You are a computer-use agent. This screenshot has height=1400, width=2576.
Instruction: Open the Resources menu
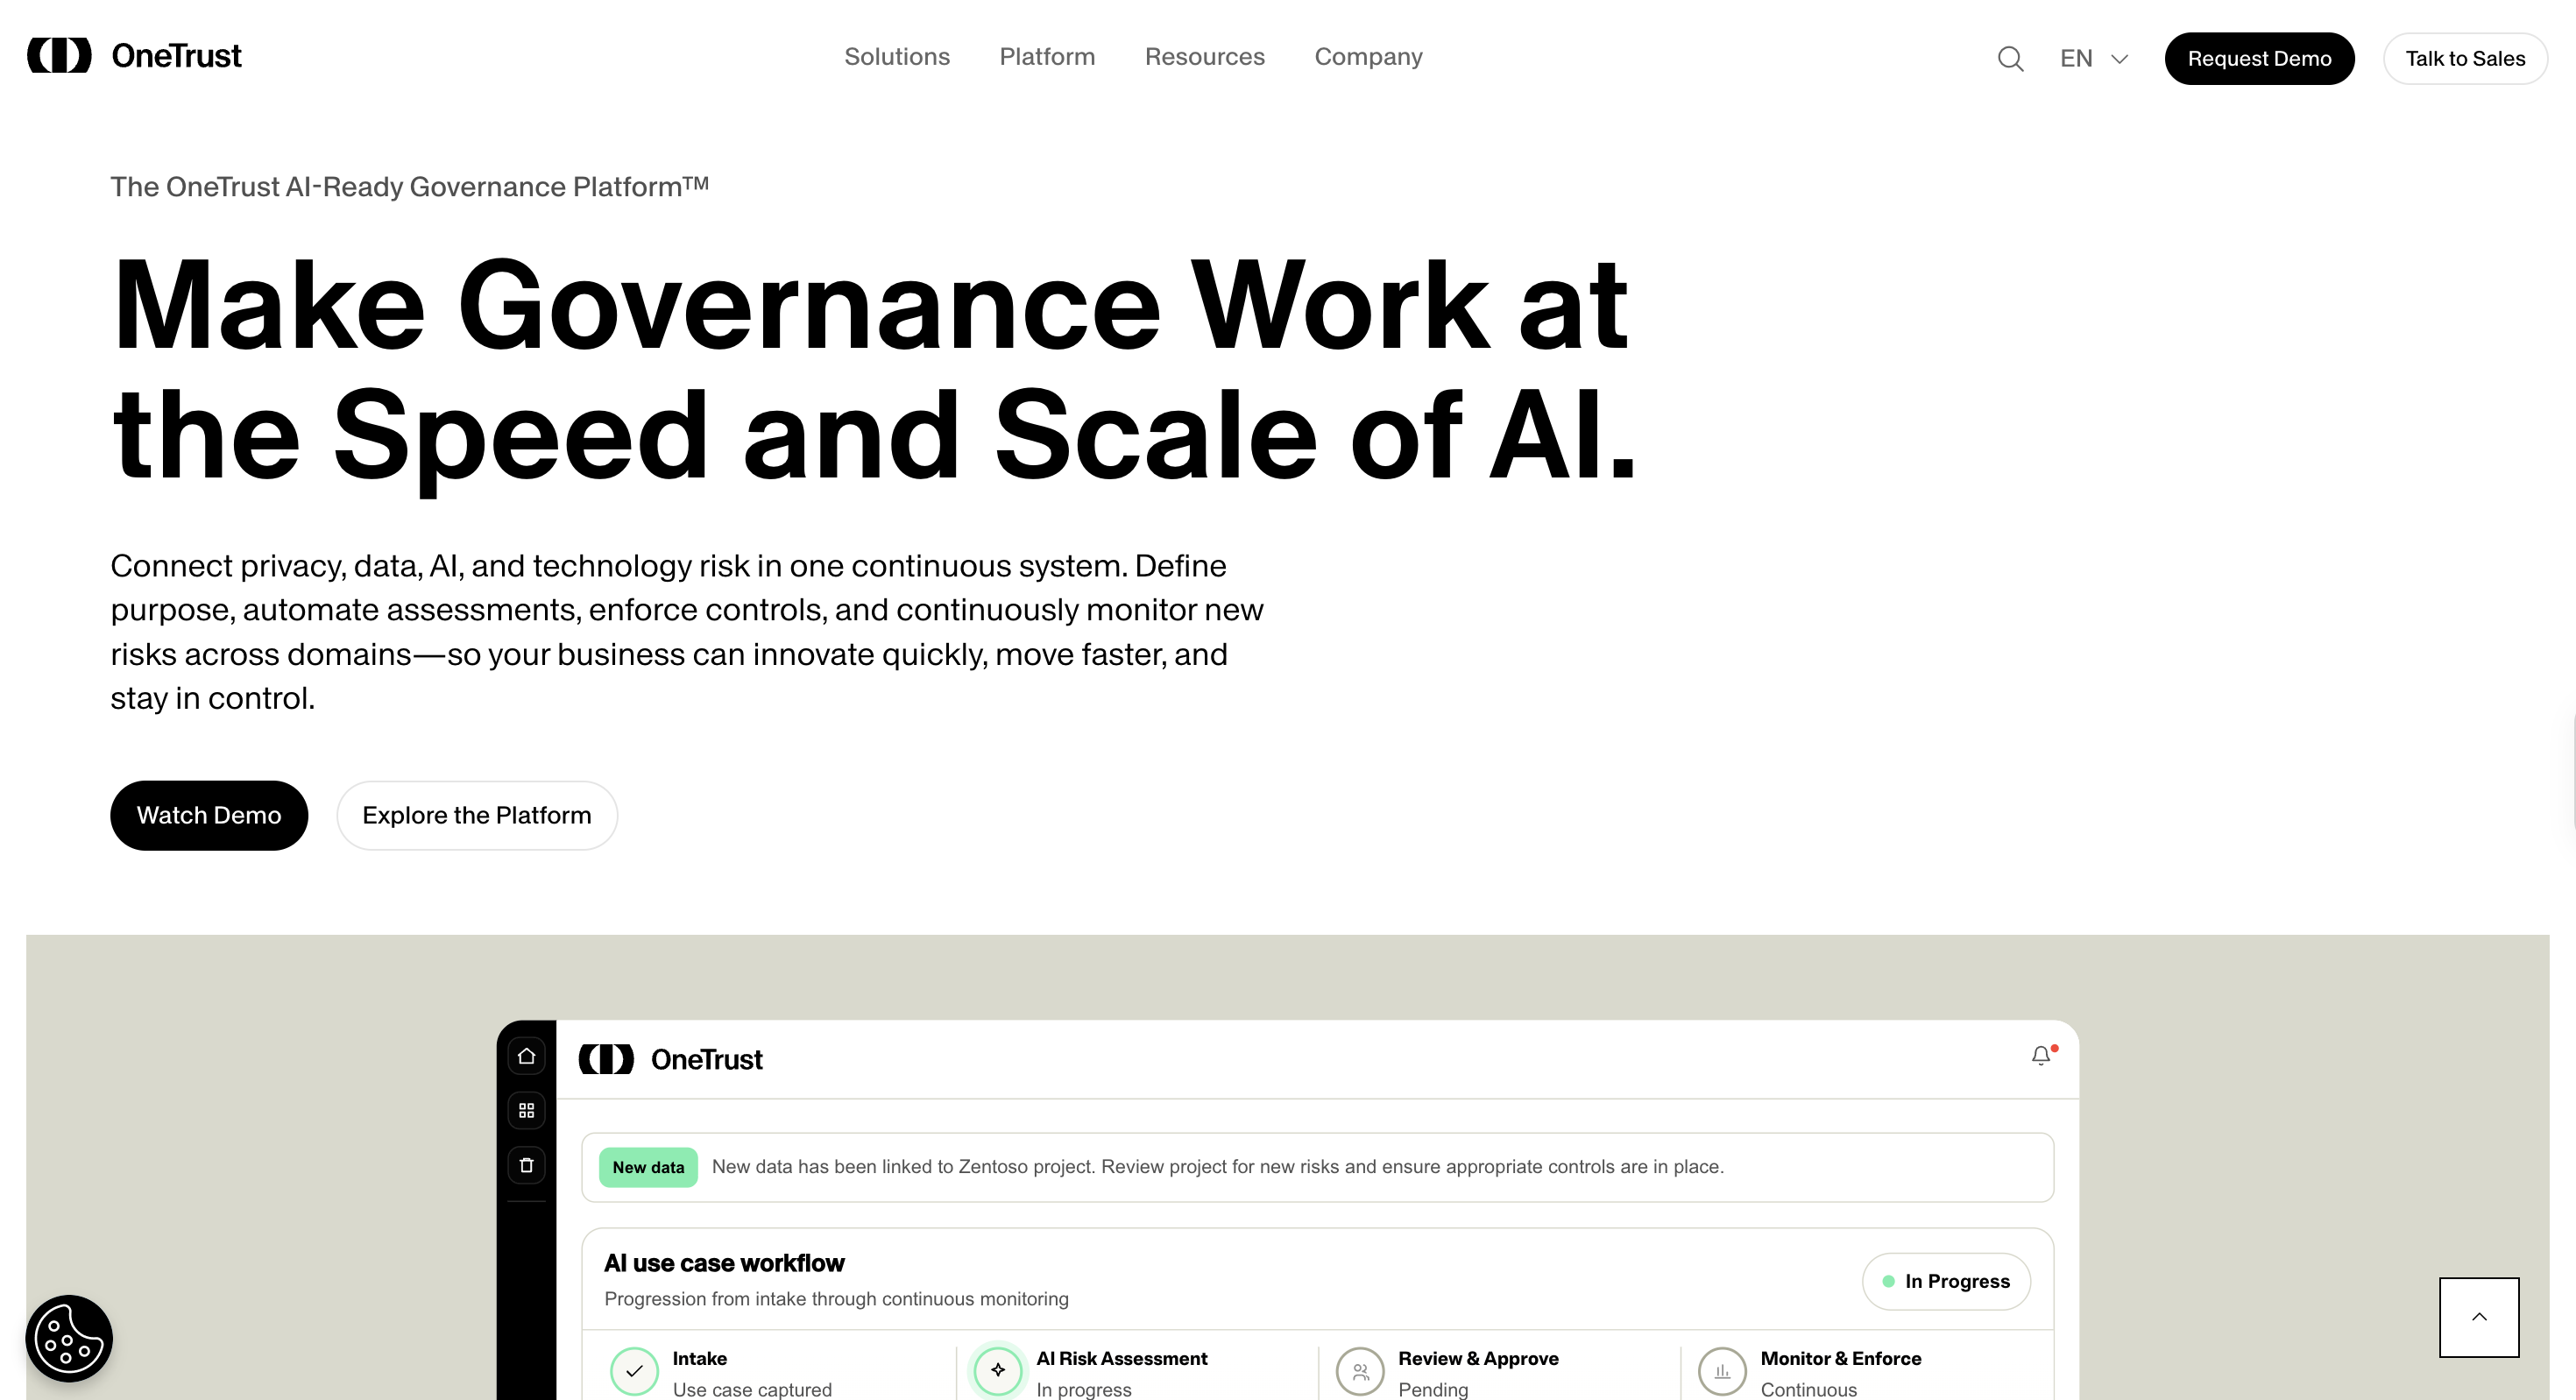(x=1205, y=57)
